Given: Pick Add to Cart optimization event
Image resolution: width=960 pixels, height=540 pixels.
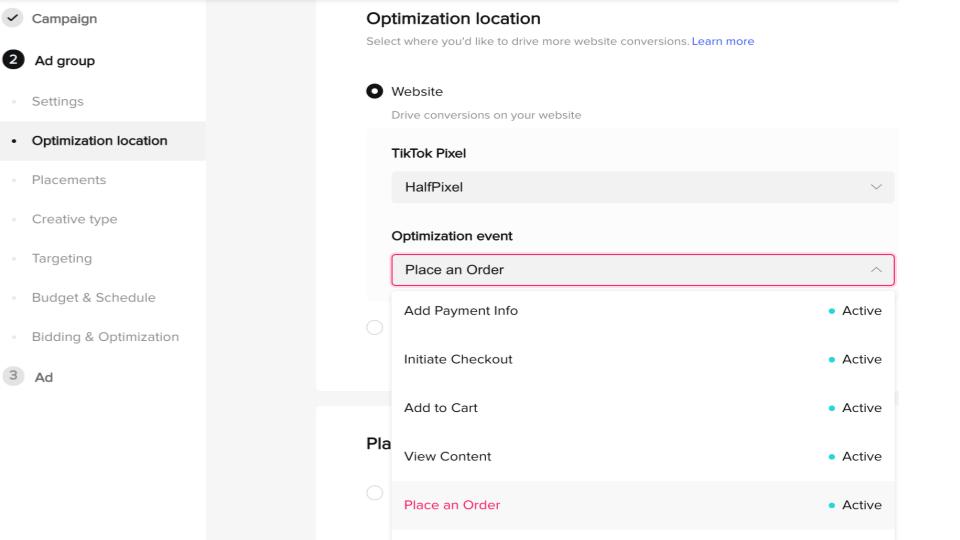Looking at the screenshot, I should coord(643,408).
